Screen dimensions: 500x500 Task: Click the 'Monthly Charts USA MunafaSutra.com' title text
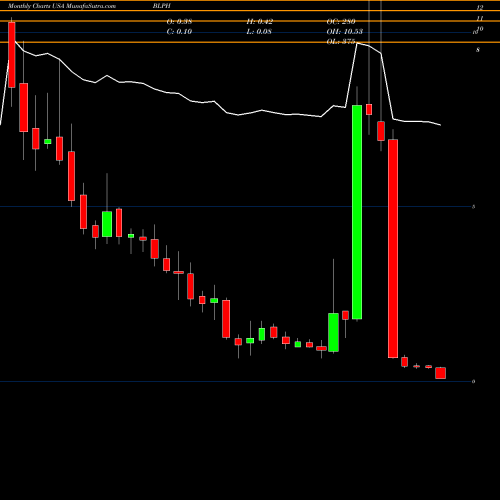(62, 6)
